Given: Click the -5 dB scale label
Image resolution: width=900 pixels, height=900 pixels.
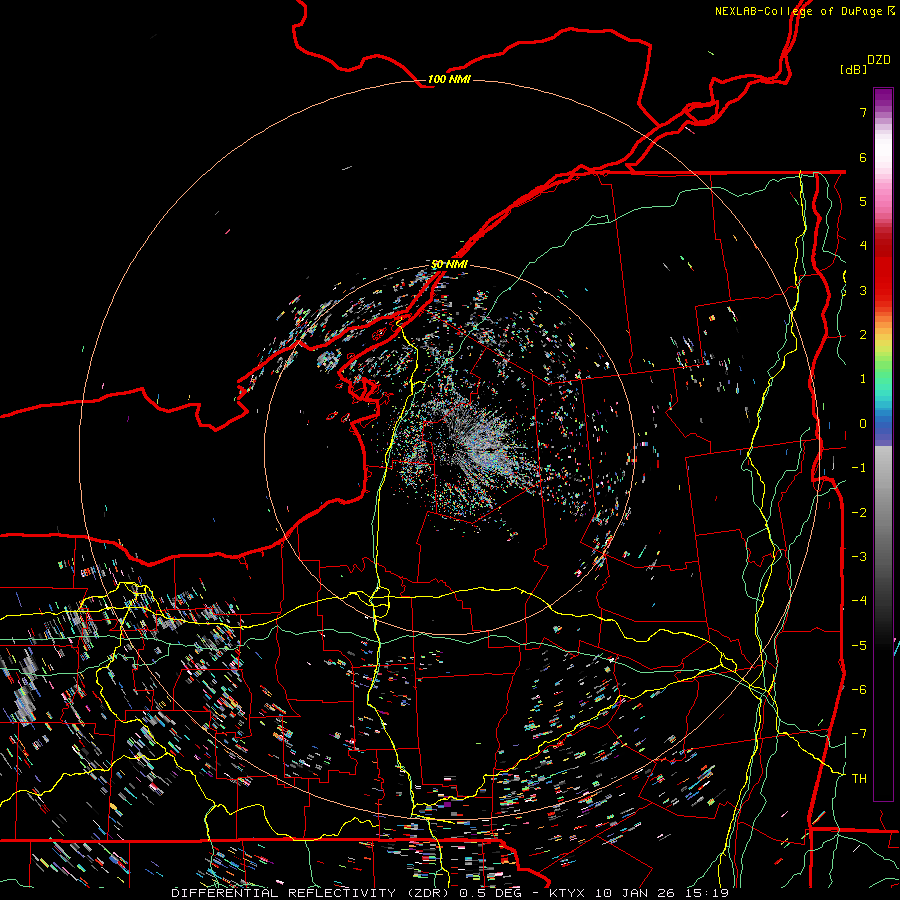Looking at the screenshot, I should [859, 646].
